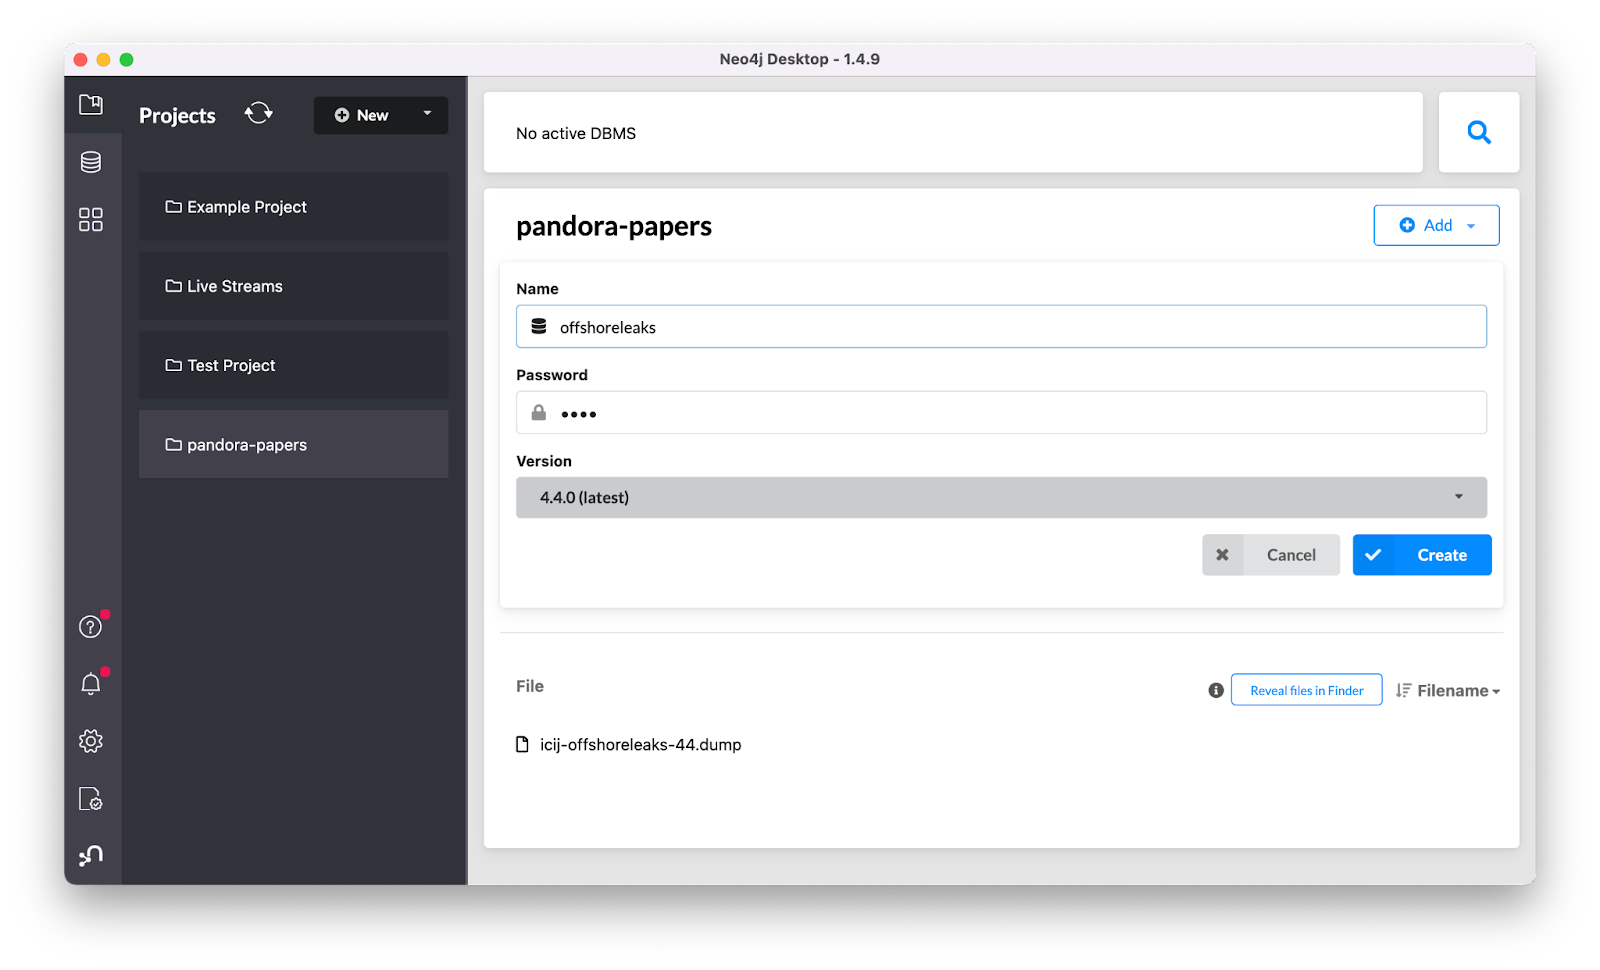Click the File section label
This screenshot has width=1600, height=970.
[x=530, y=686]
